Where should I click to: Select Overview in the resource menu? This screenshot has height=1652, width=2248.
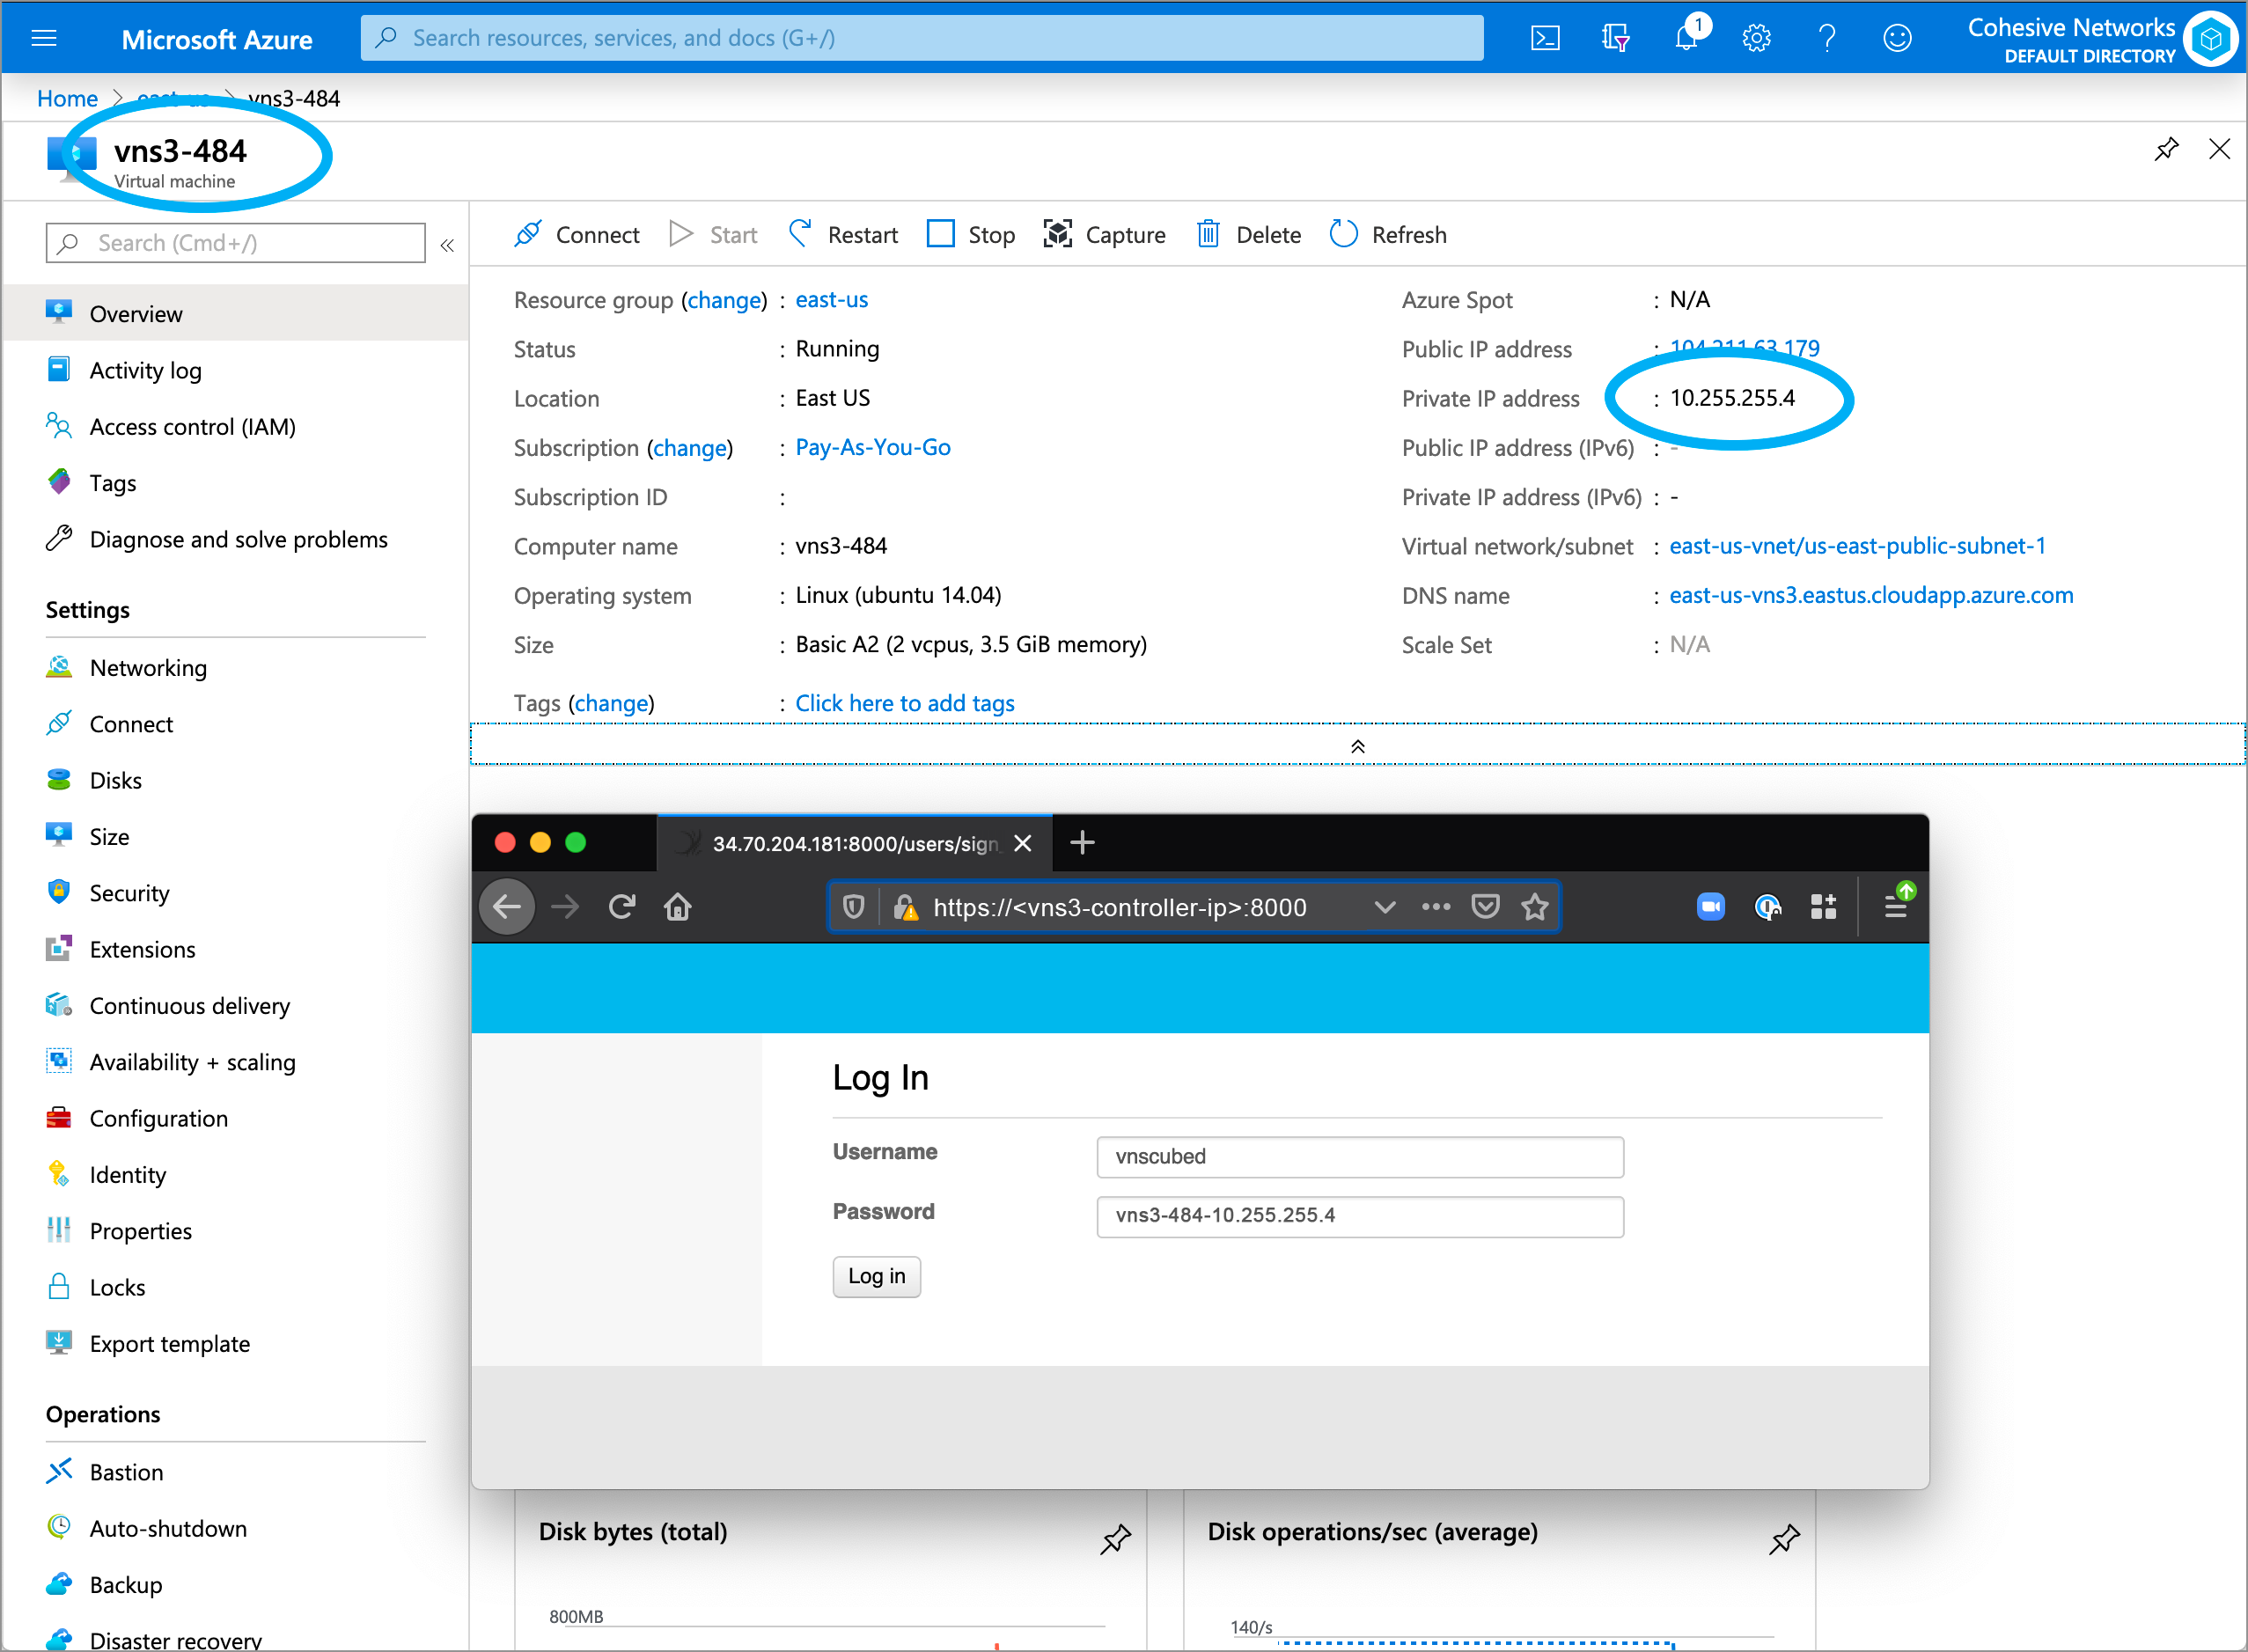click(x=236, y=313)
